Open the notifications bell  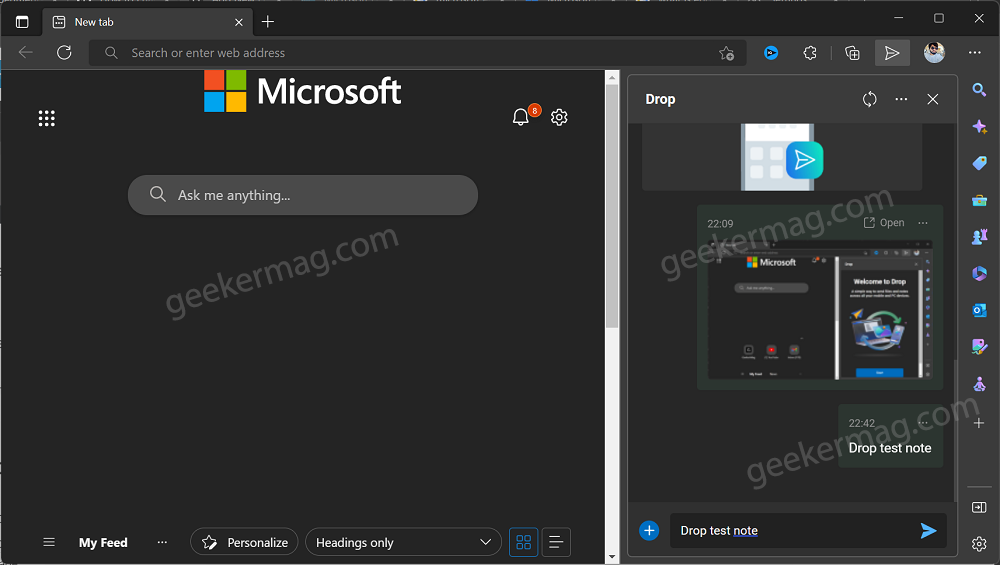point(521,117)
